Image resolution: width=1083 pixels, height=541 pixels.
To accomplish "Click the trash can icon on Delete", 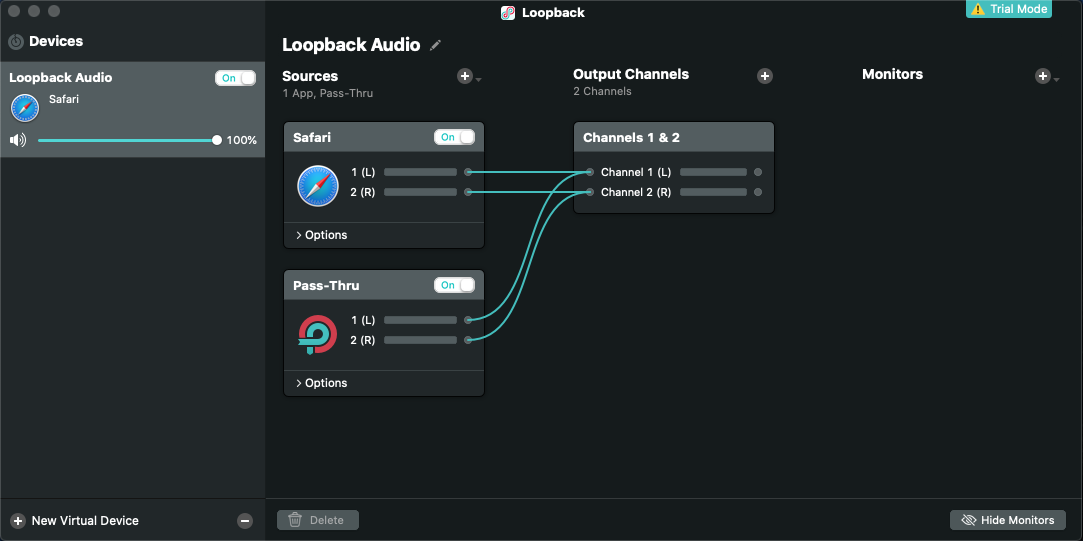I will click(x=296, y=520).
